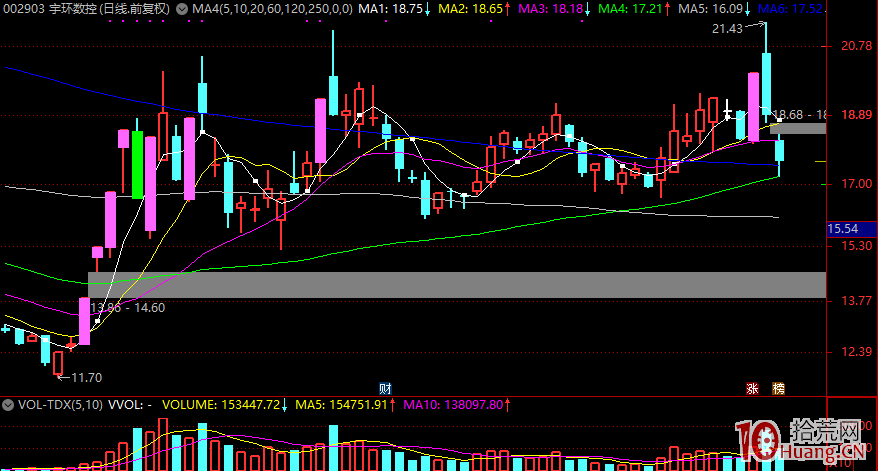Screen dimensions: 878x471
Task: Click the volume MA10 138097.80 label
Action: (455, 406)
